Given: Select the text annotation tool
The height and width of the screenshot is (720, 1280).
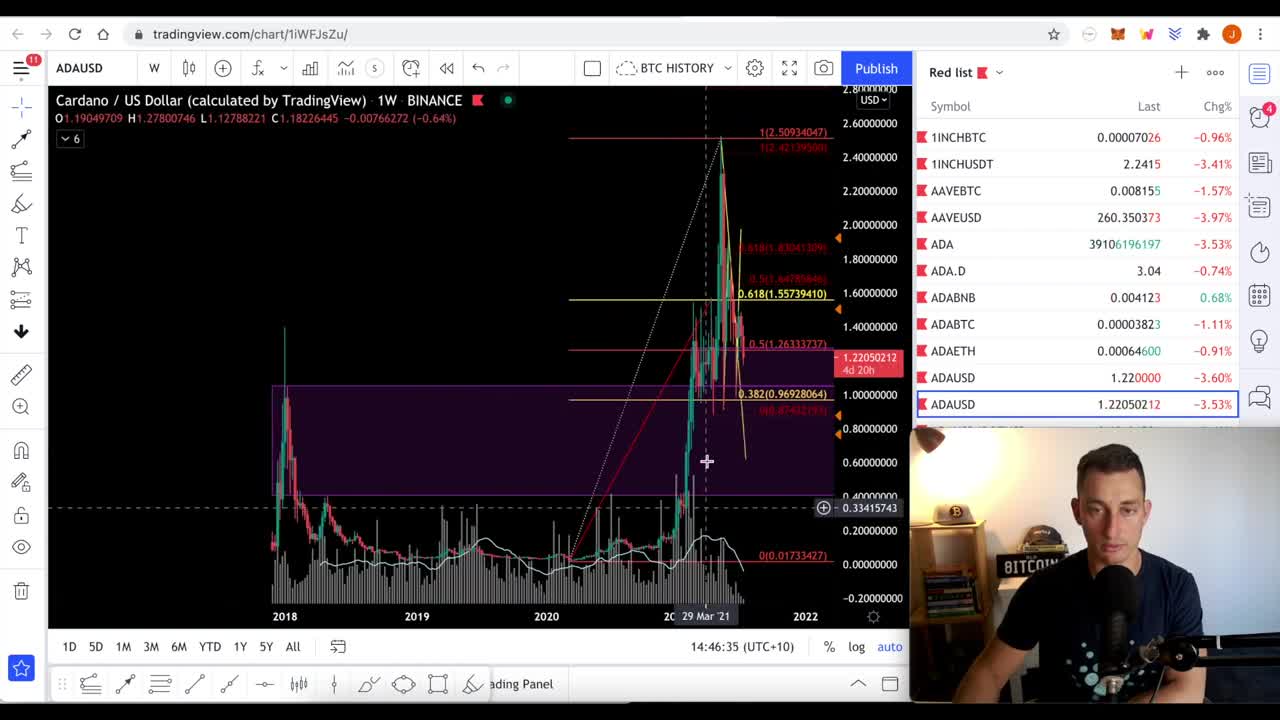Looking at the screenshot, I should click(21, 236).
